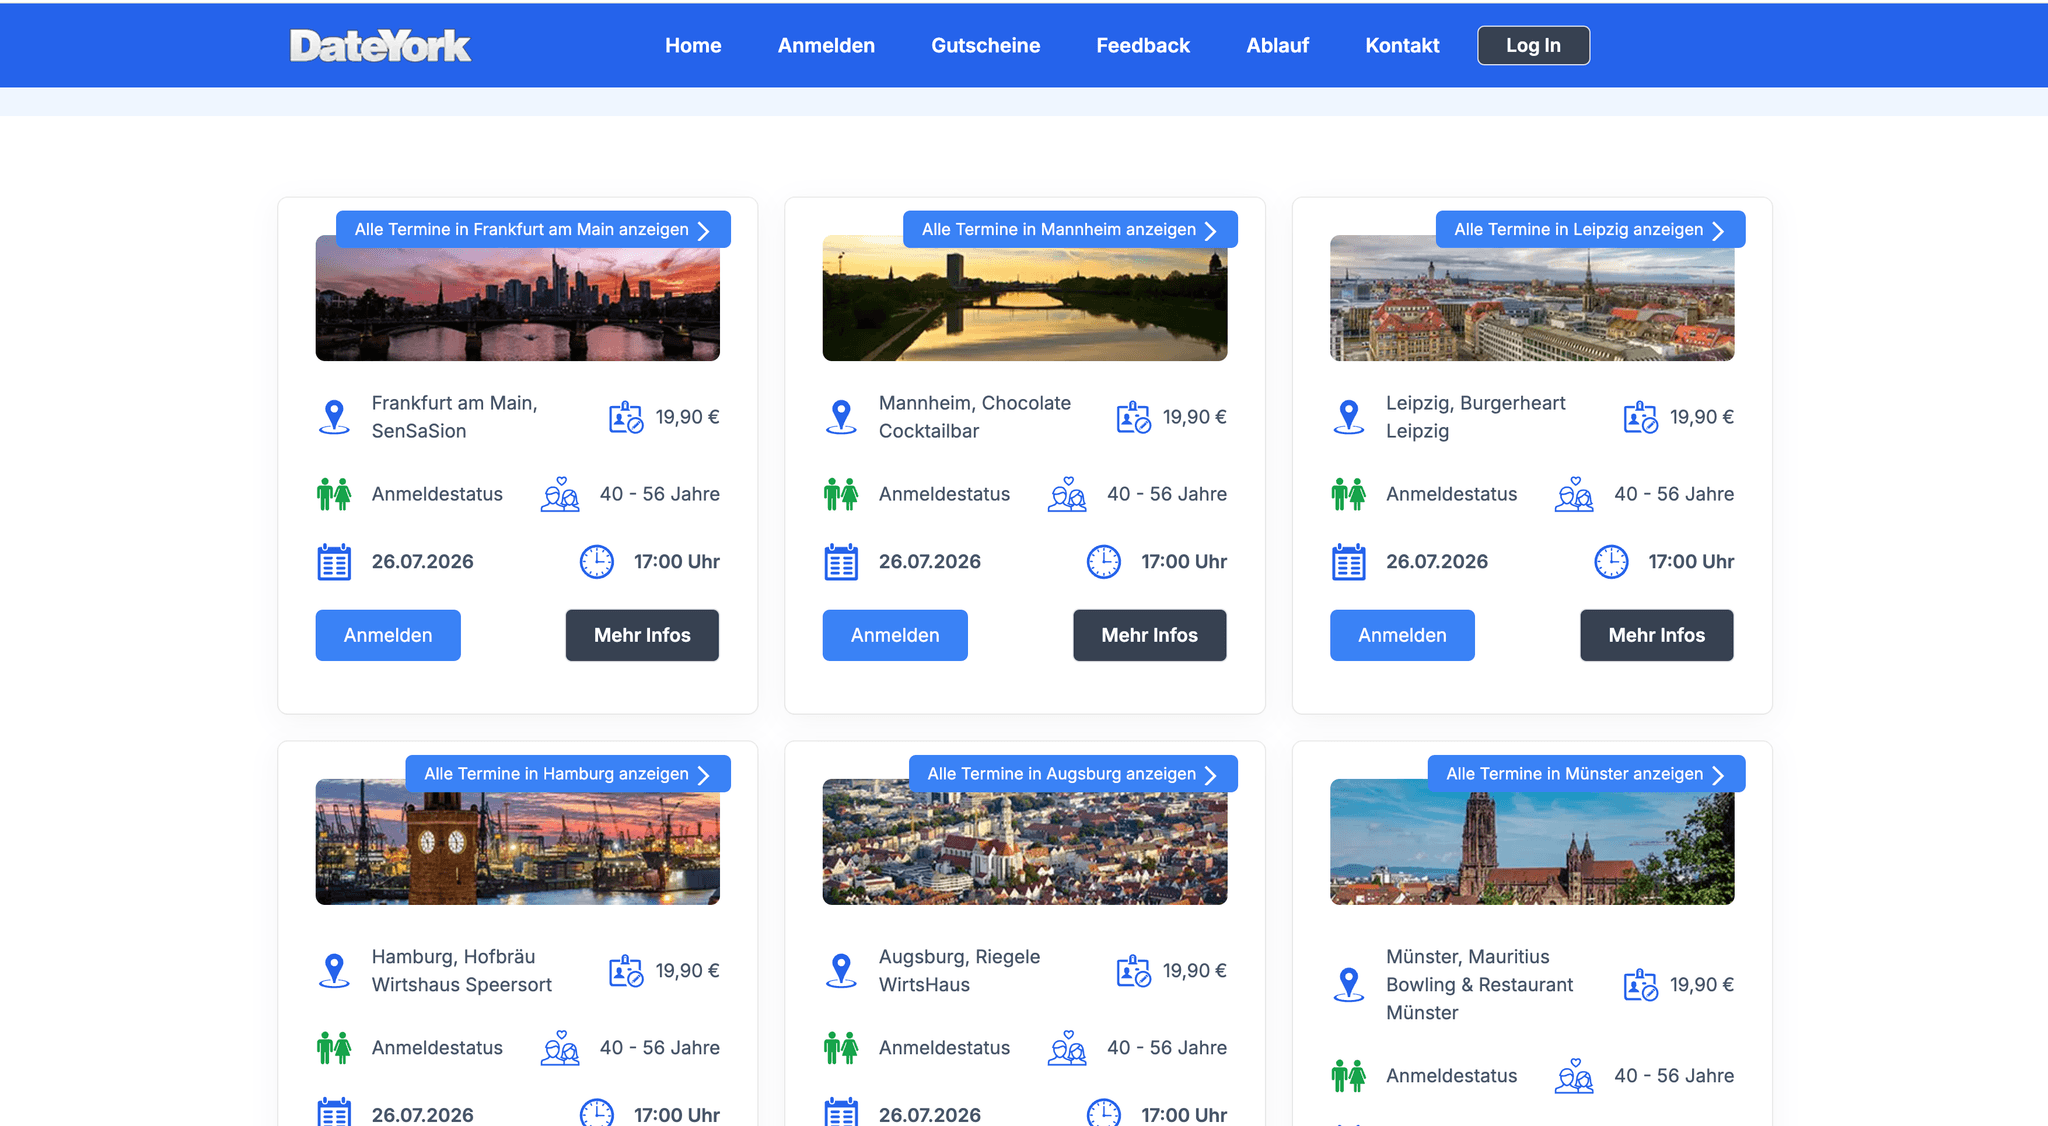Screen dimensions: 2048x1126
Task: Click the price badge icon in Hamburg card
Action: point(626,971)
